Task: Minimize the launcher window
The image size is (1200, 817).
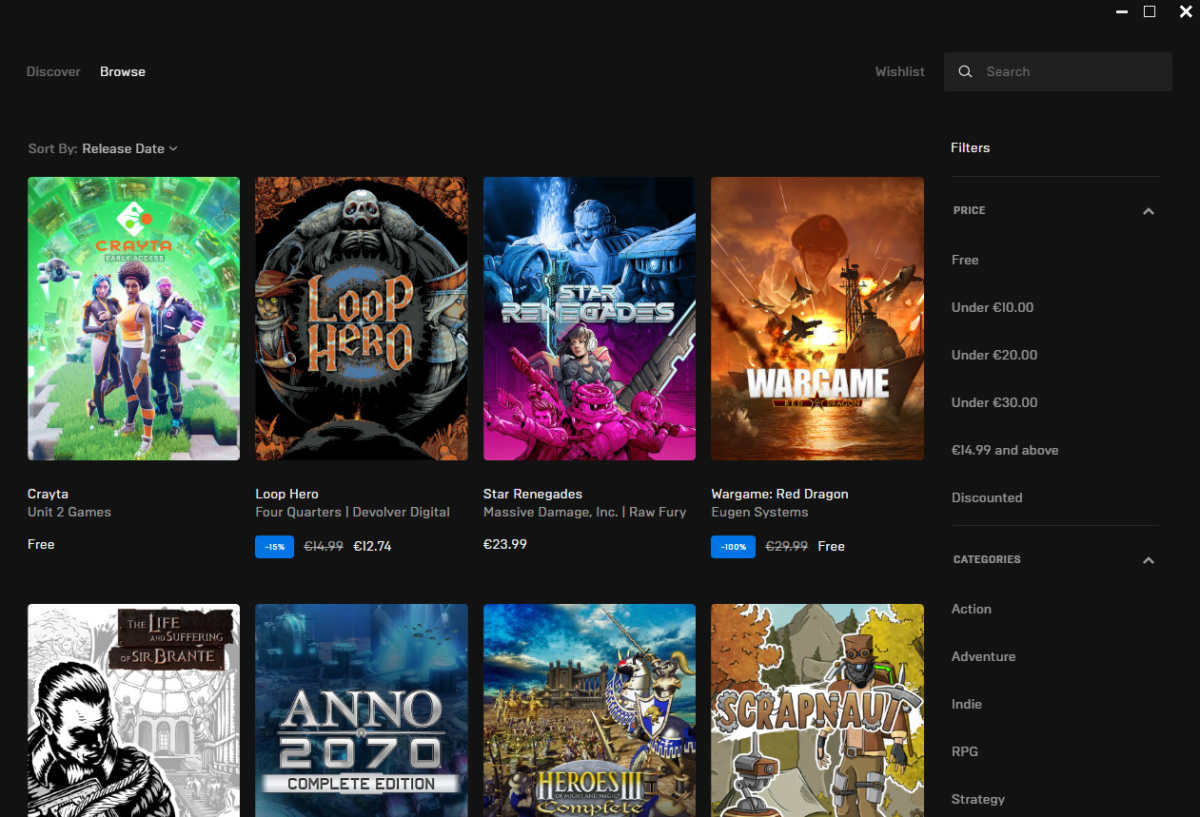Action: pyautogui.click(x=1121, y=12)
